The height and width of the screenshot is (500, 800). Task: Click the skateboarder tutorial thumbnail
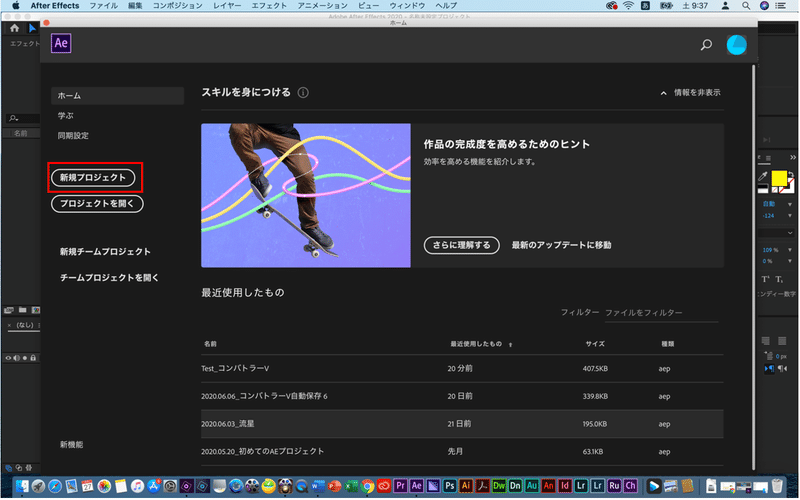coord(306,195)
